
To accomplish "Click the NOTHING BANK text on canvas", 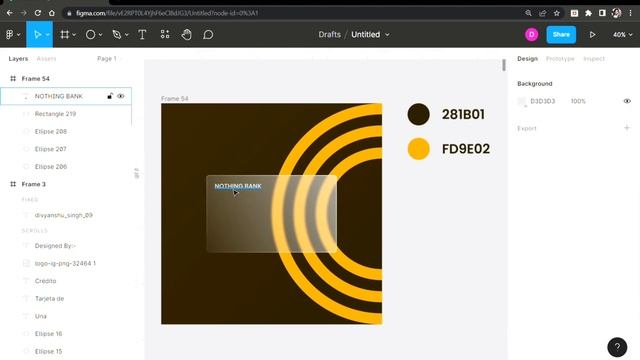I will tap(238, 186).
